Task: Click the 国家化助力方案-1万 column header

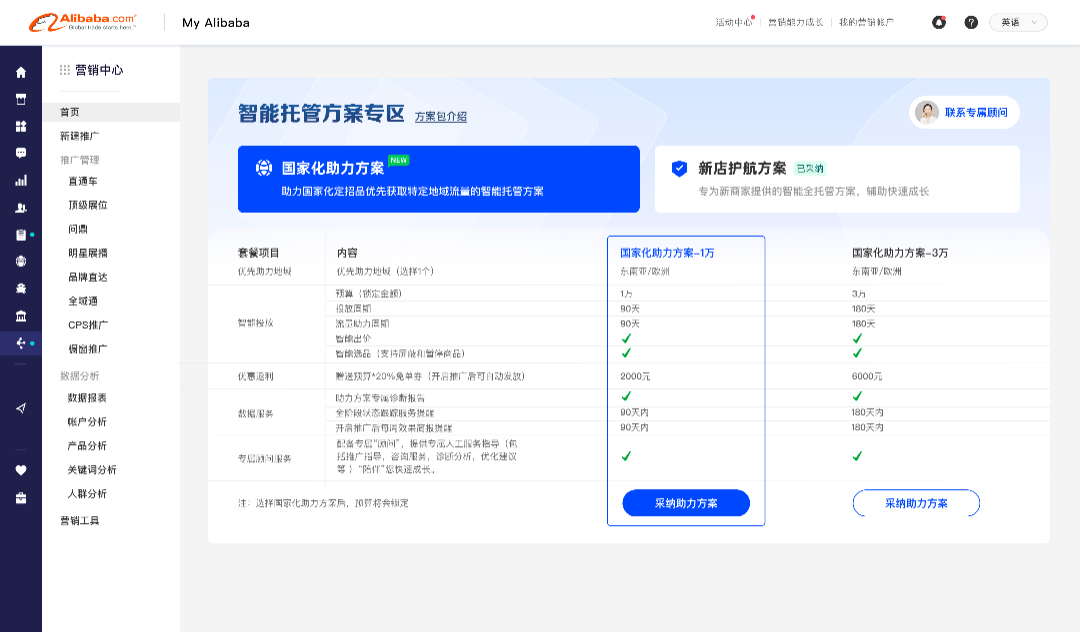Action: [x=667, y=253]
